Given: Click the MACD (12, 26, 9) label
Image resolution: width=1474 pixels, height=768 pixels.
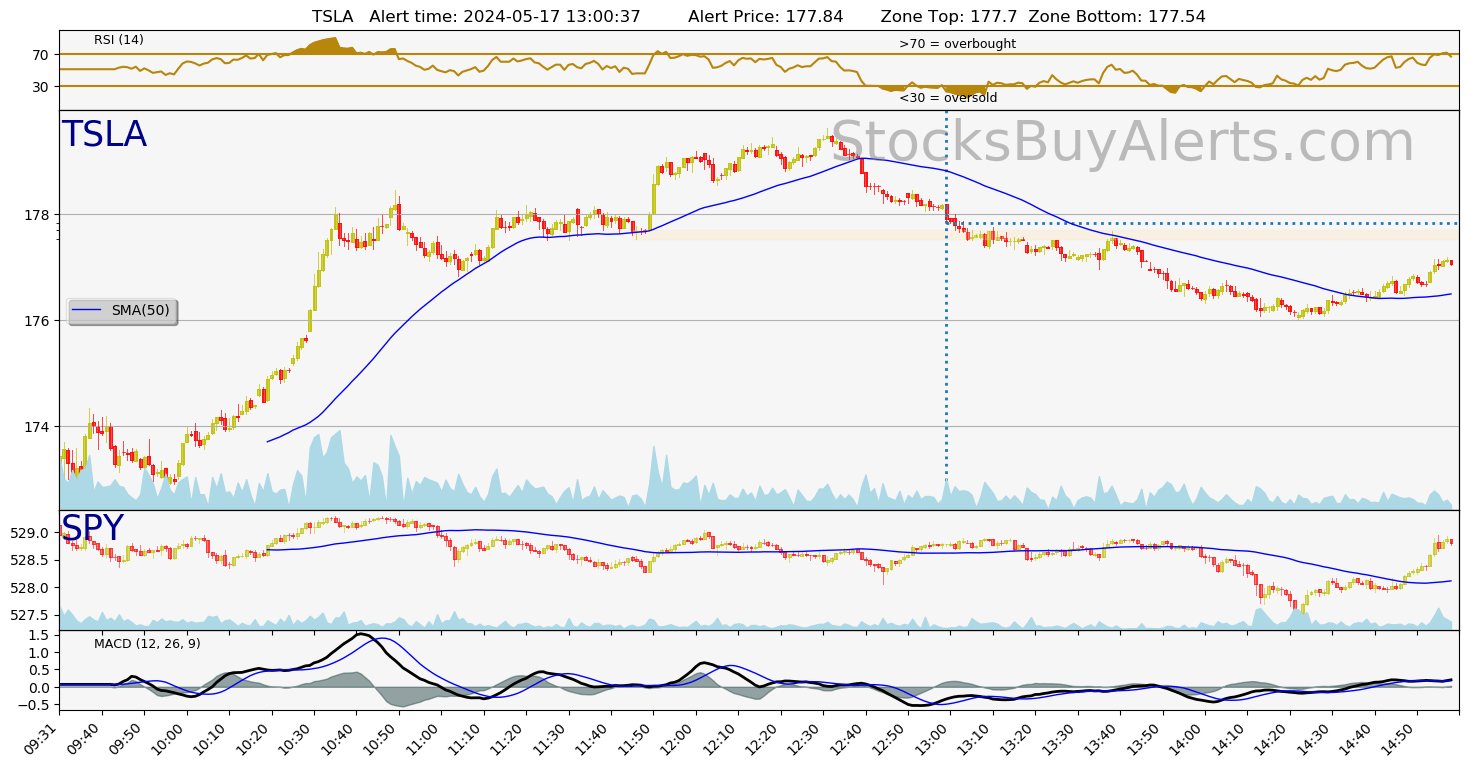Looking at the screenshot, I should pos(147,644).
